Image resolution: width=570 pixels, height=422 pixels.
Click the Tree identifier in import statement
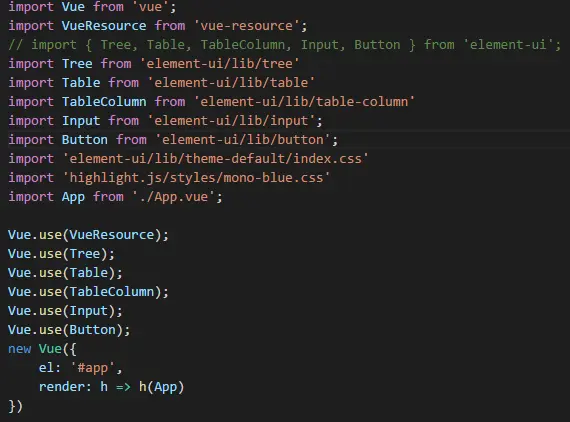coord(77,64)
